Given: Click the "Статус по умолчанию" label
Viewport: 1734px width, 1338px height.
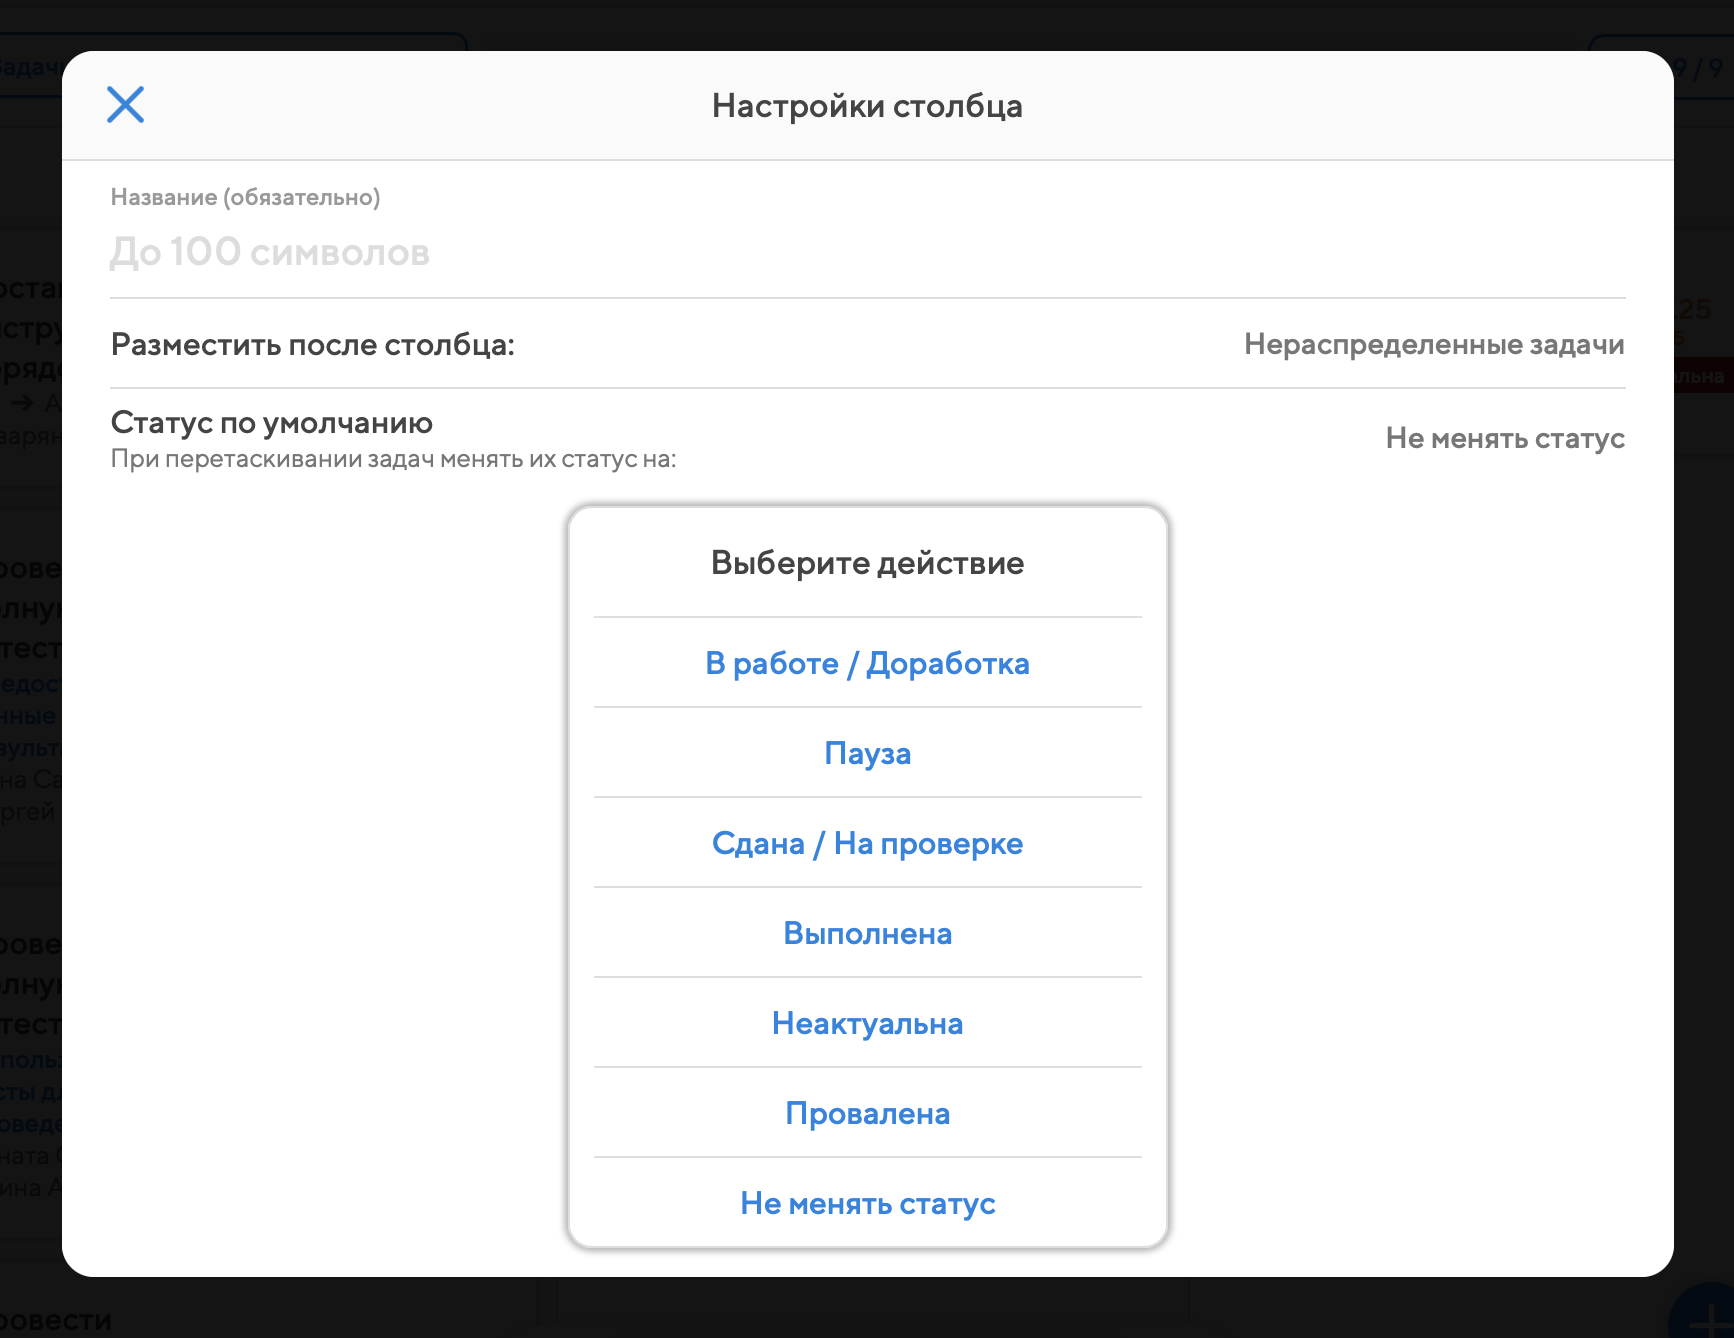Looking at the screenshot, I should coord(272,422).
